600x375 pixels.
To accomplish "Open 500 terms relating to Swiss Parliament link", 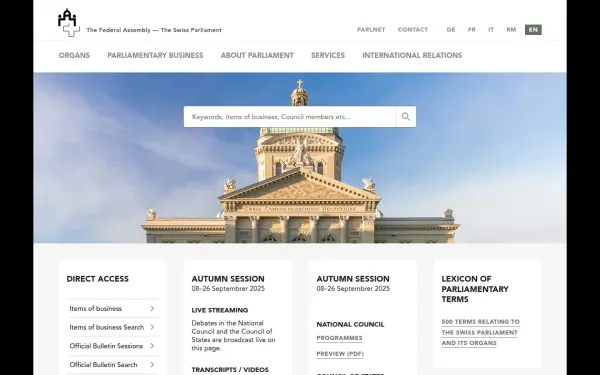I will click(481, 333).
